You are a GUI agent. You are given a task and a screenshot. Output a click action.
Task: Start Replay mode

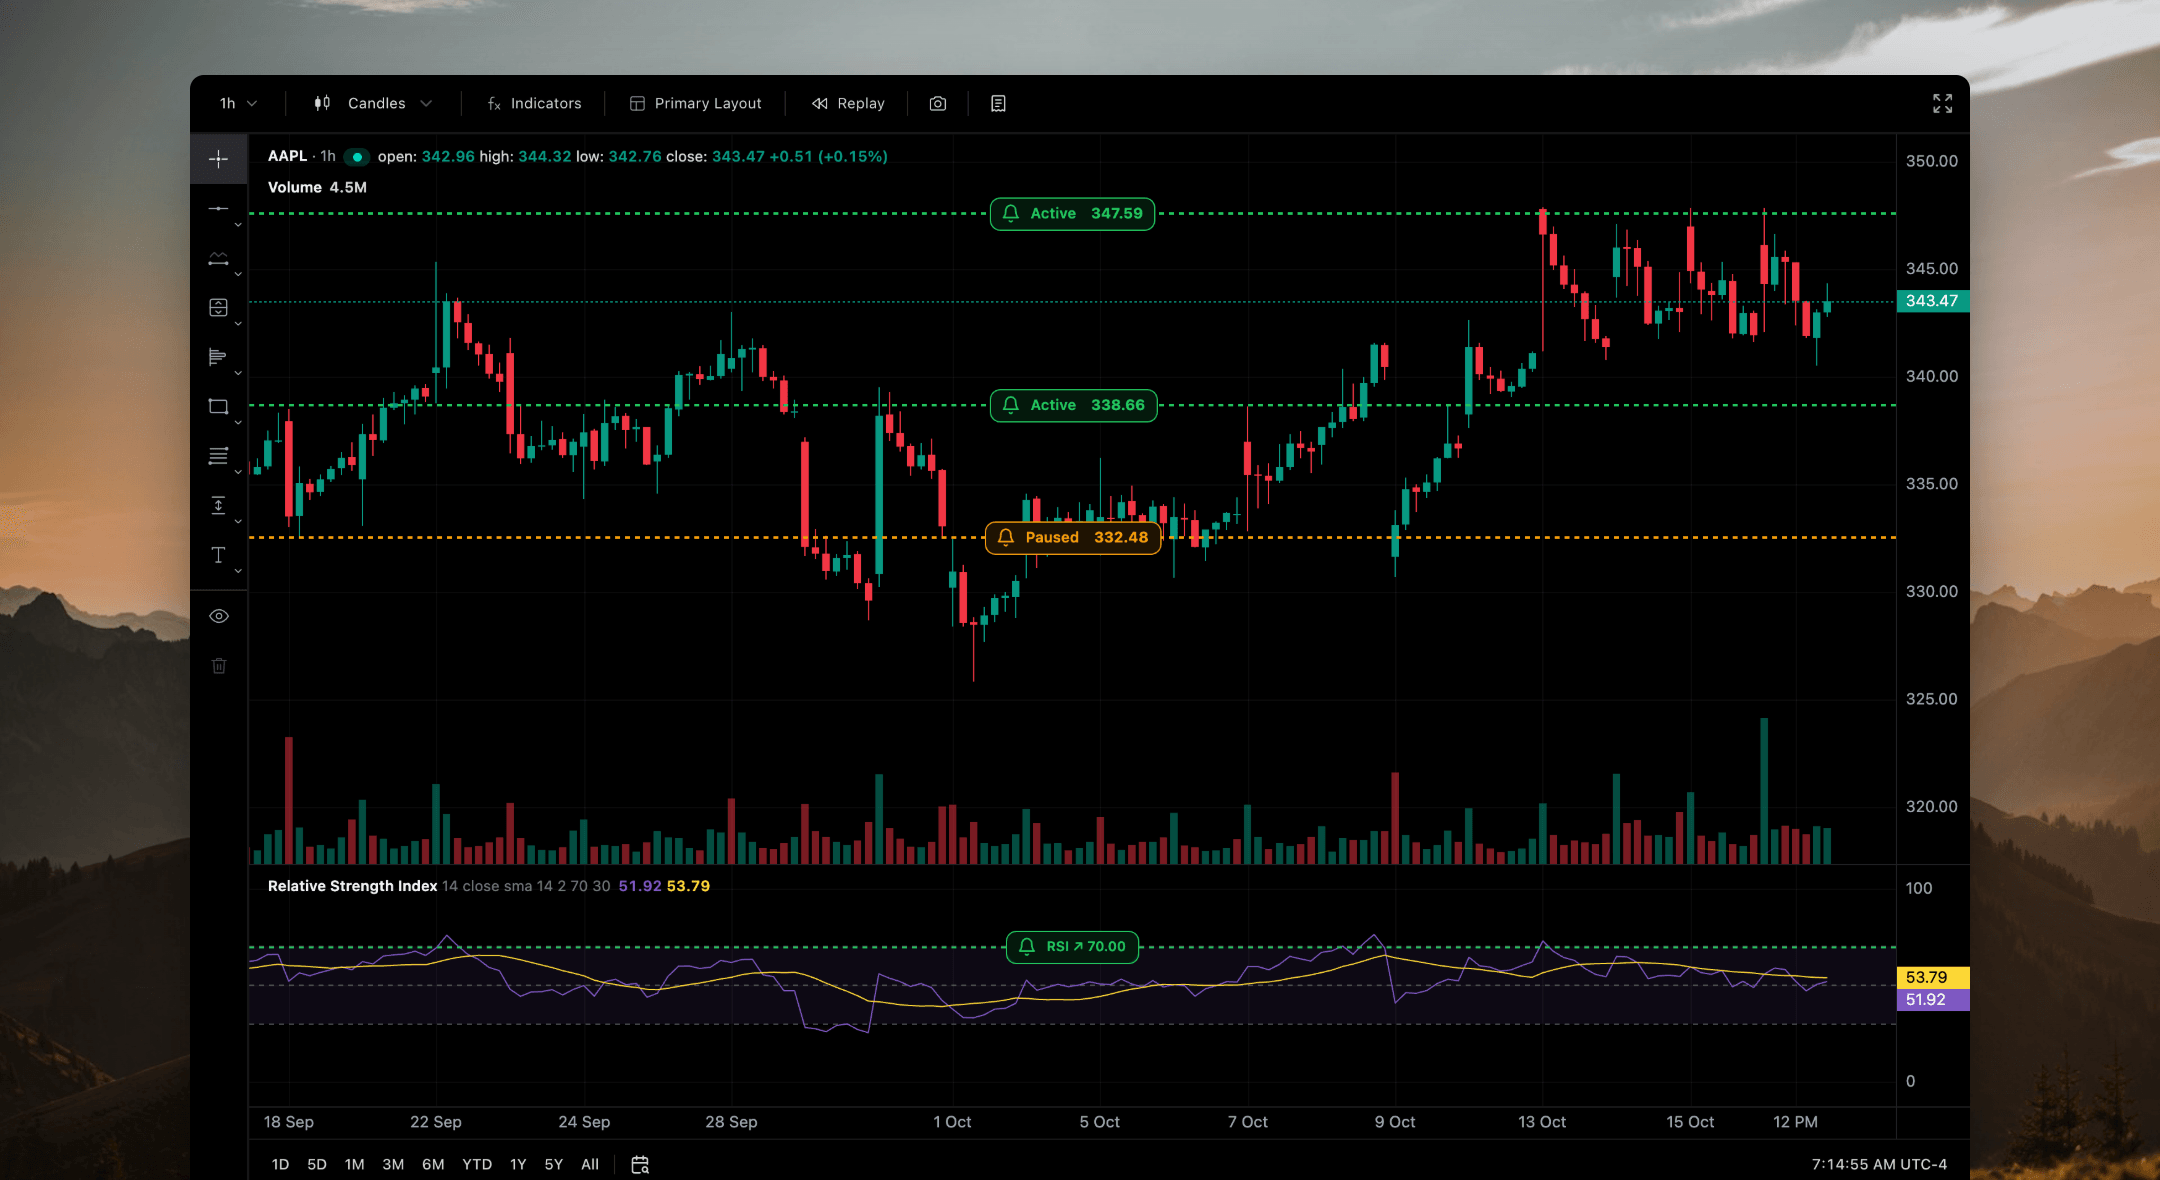click(848, 103)
